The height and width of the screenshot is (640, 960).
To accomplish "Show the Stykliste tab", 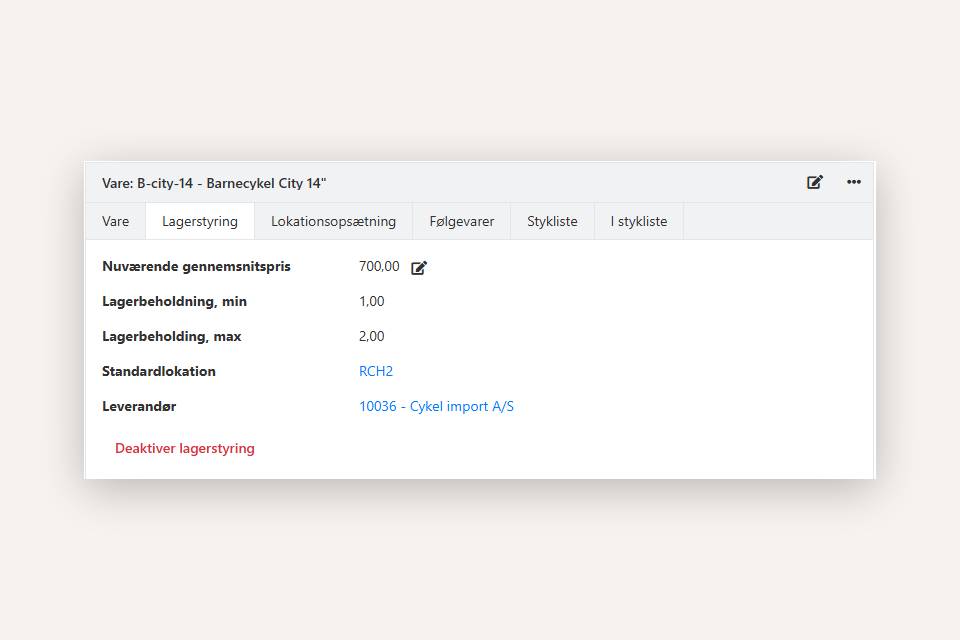I will tap(552, 221).
